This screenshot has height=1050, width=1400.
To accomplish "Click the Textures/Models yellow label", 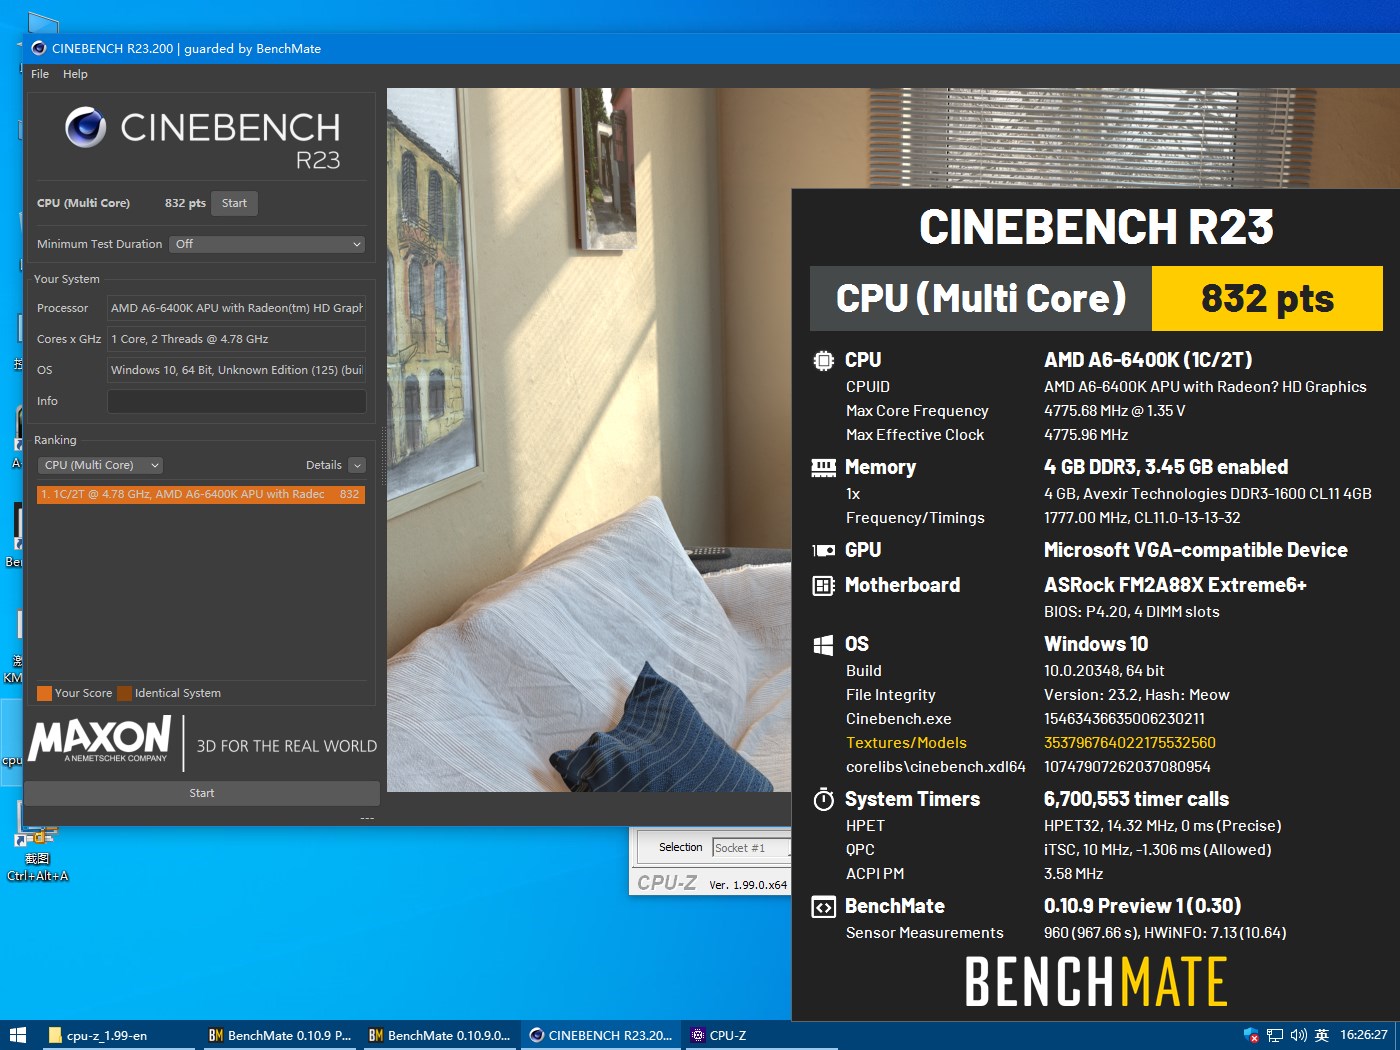I will pyautogui.click(x=906, y=743).
